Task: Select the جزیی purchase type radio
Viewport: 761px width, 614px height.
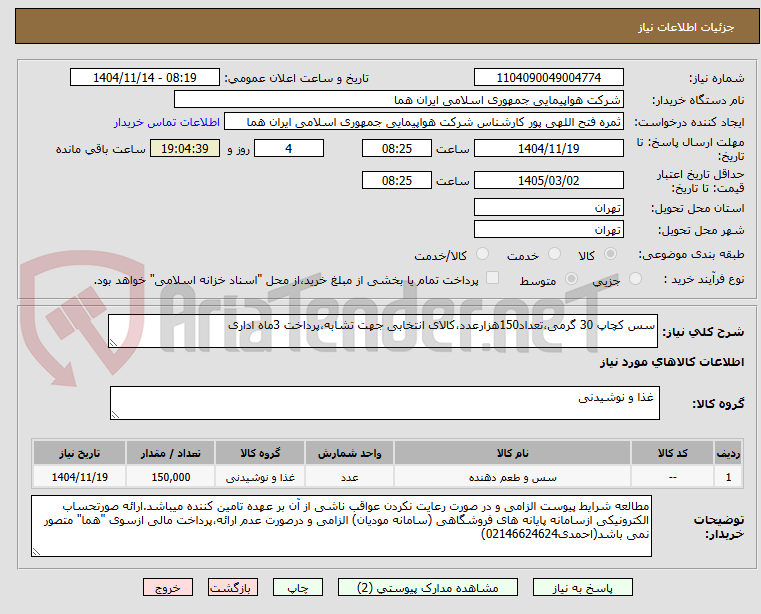Action: pyautogui.click(x=635, y=279)
